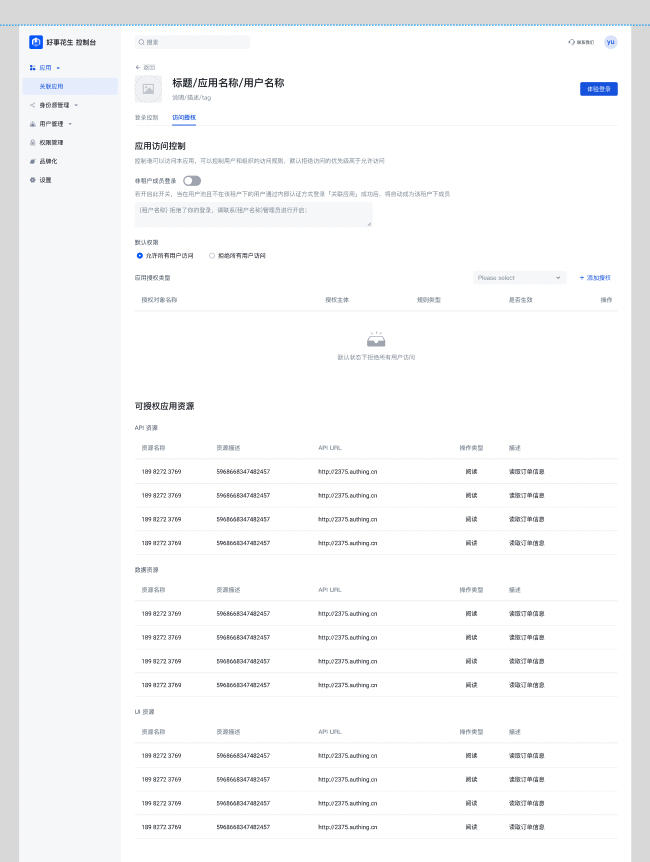The width and height of the screenshot is (650, 862).
Task: Click the headset contact-us icon
Action: tap(571, 42)
